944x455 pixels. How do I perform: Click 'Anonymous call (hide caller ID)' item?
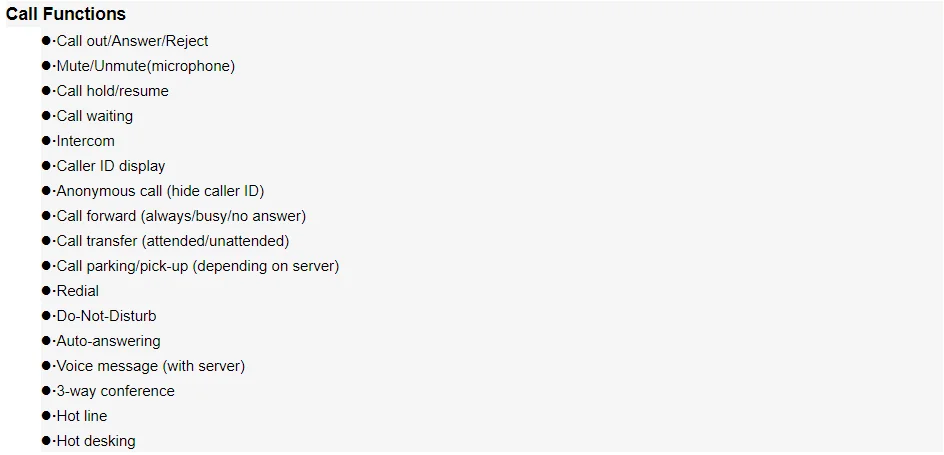click(160, 191)
